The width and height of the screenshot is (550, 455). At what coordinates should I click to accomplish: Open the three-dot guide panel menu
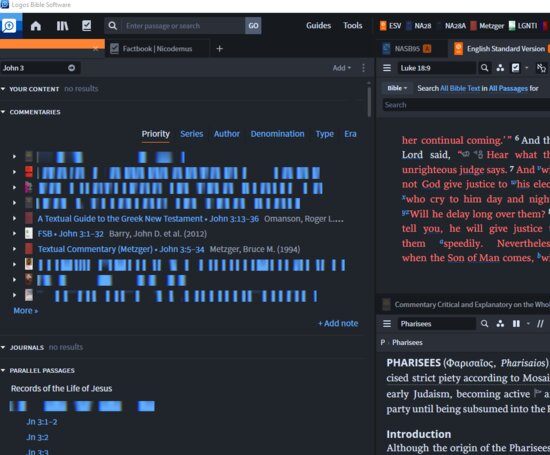pyautogui.click(x=363, y=68)
